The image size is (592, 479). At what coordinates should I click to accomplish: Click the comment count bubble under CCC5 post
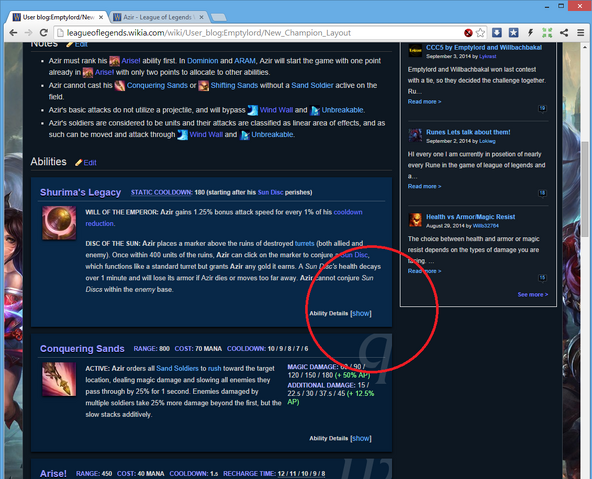(542, 109)
